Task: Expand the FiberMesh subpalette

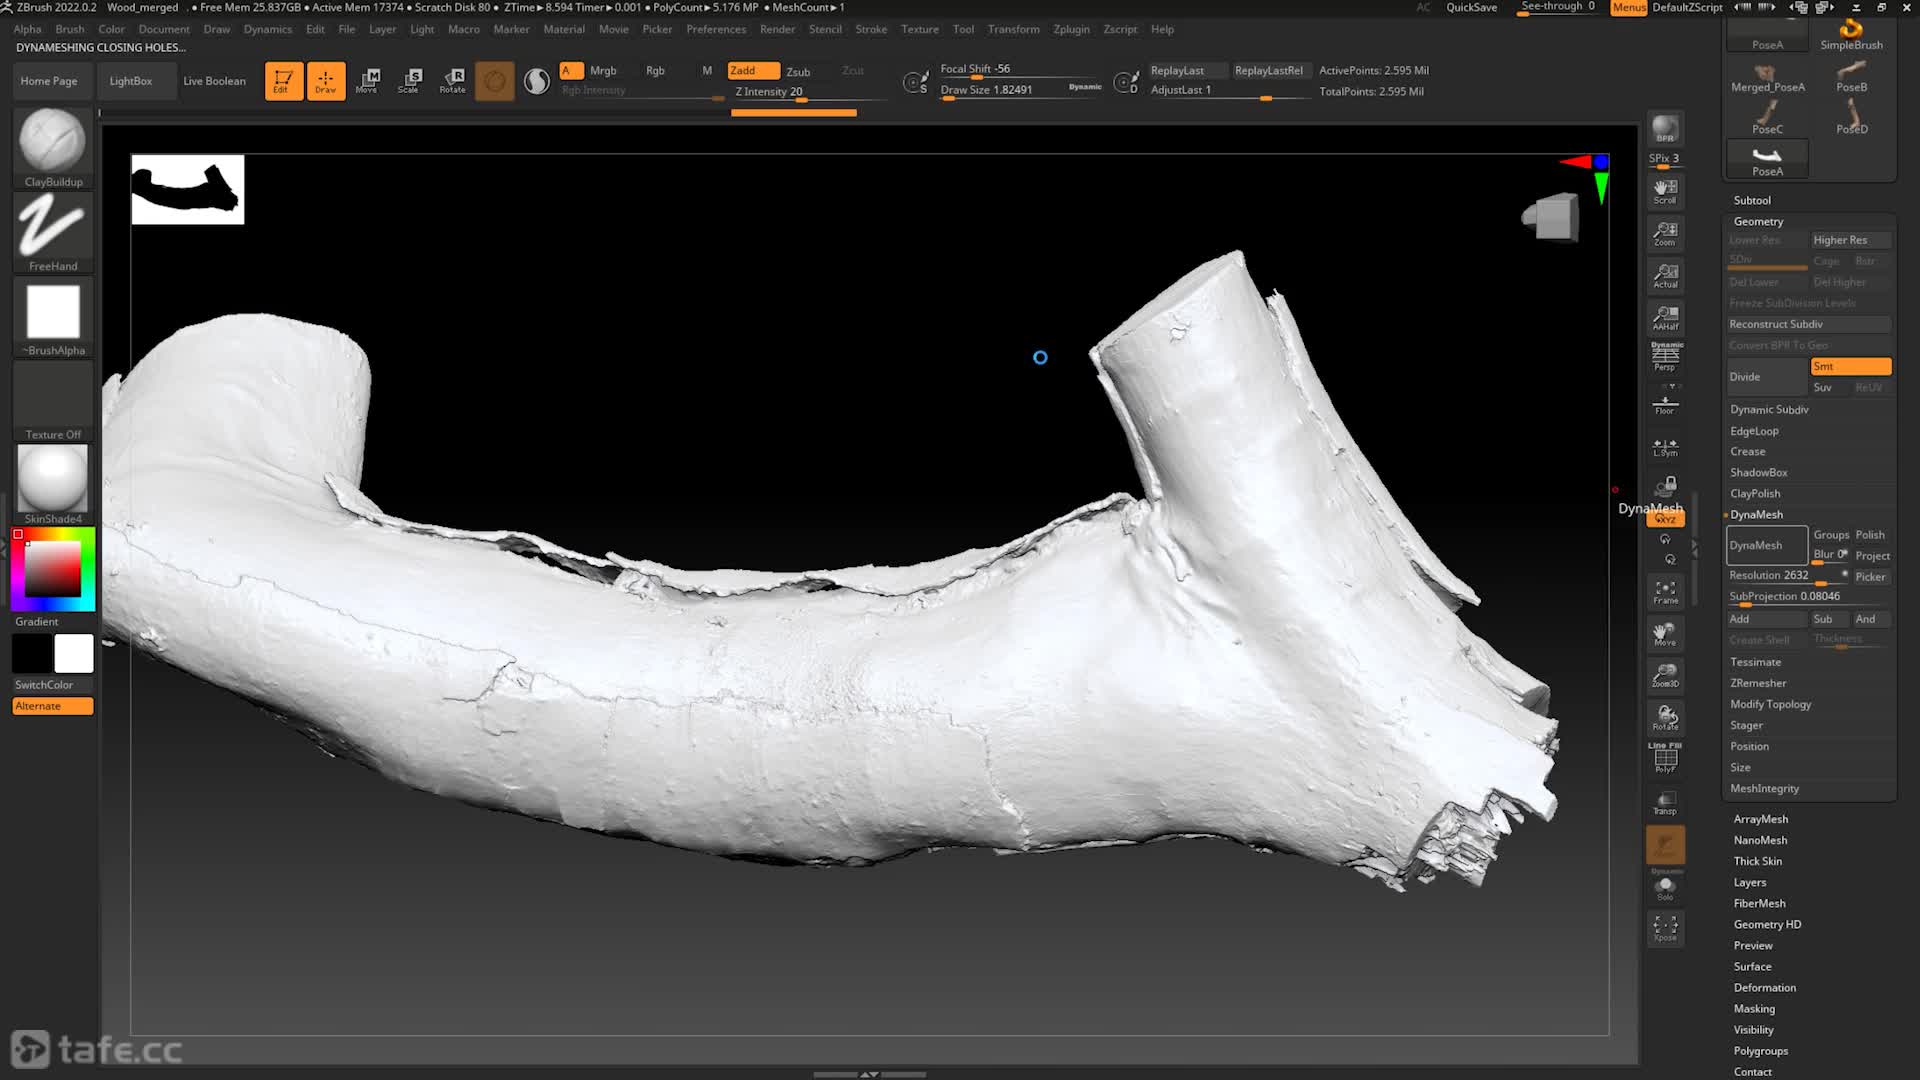Action: click(x=1759, y=903)
